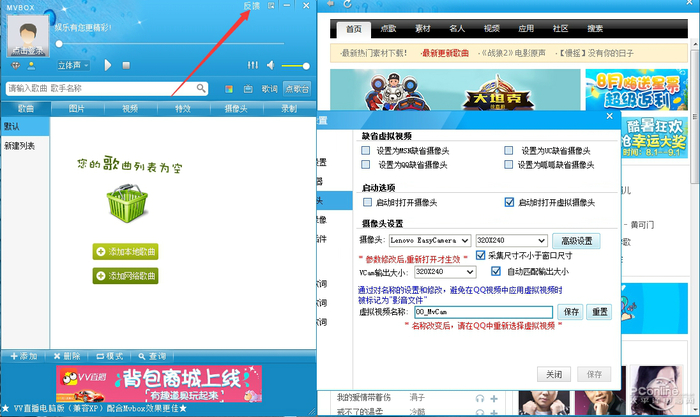Click the 最新更新歌曲 red link
The image size is (700, 417).
click(x=445, y=53)
